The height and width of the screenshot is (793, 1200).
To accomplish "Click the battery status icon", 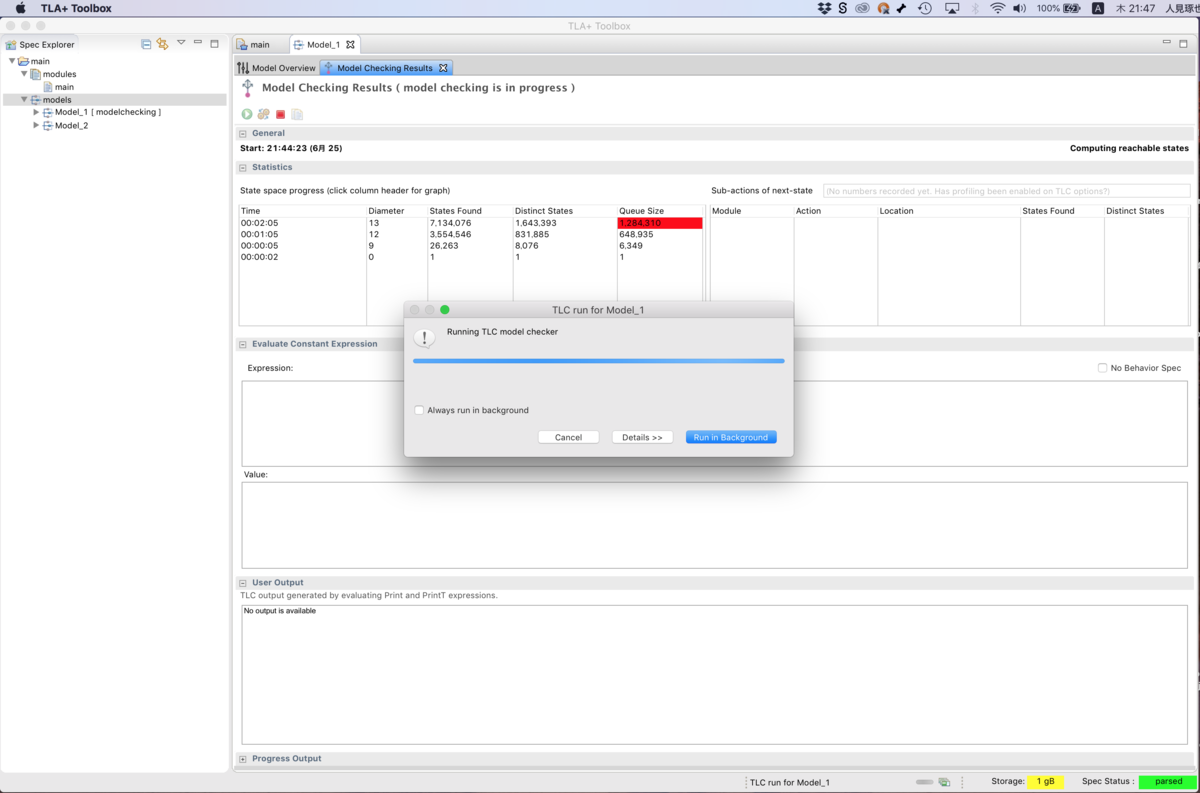I will (1072, 8).
